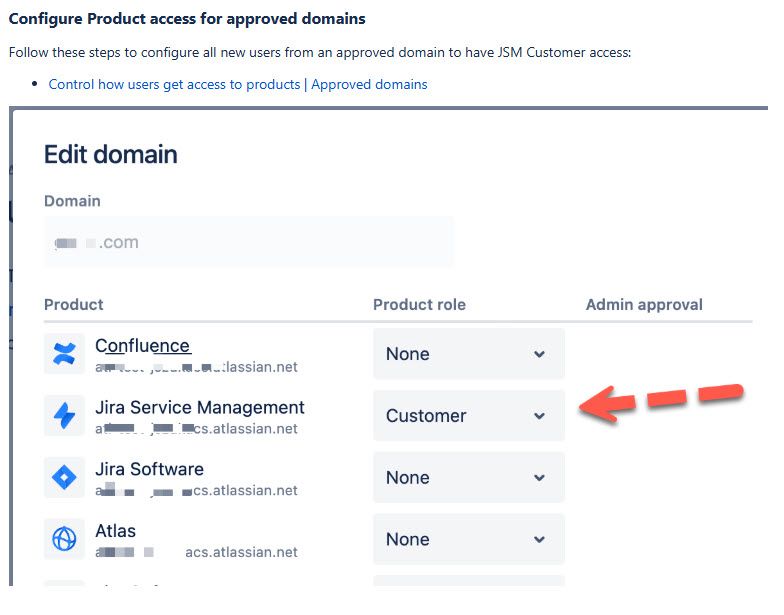This screenshot has width=784, height=615.
Task: Click the 'Product role' column header
Action: coord(419,304)
